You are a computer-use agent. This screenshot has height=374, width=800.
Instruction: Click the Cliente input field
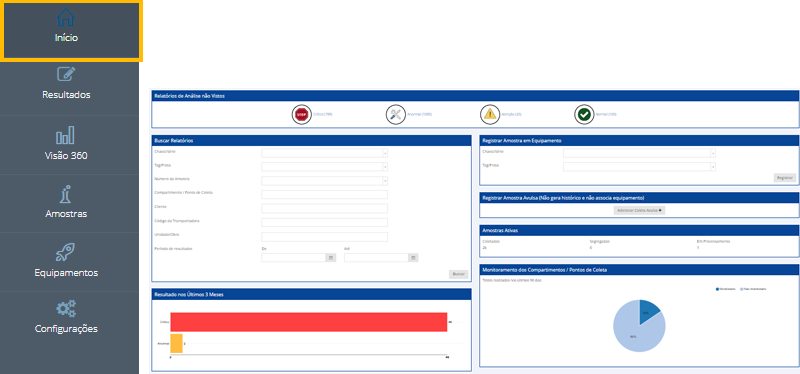tap(324, 208)
